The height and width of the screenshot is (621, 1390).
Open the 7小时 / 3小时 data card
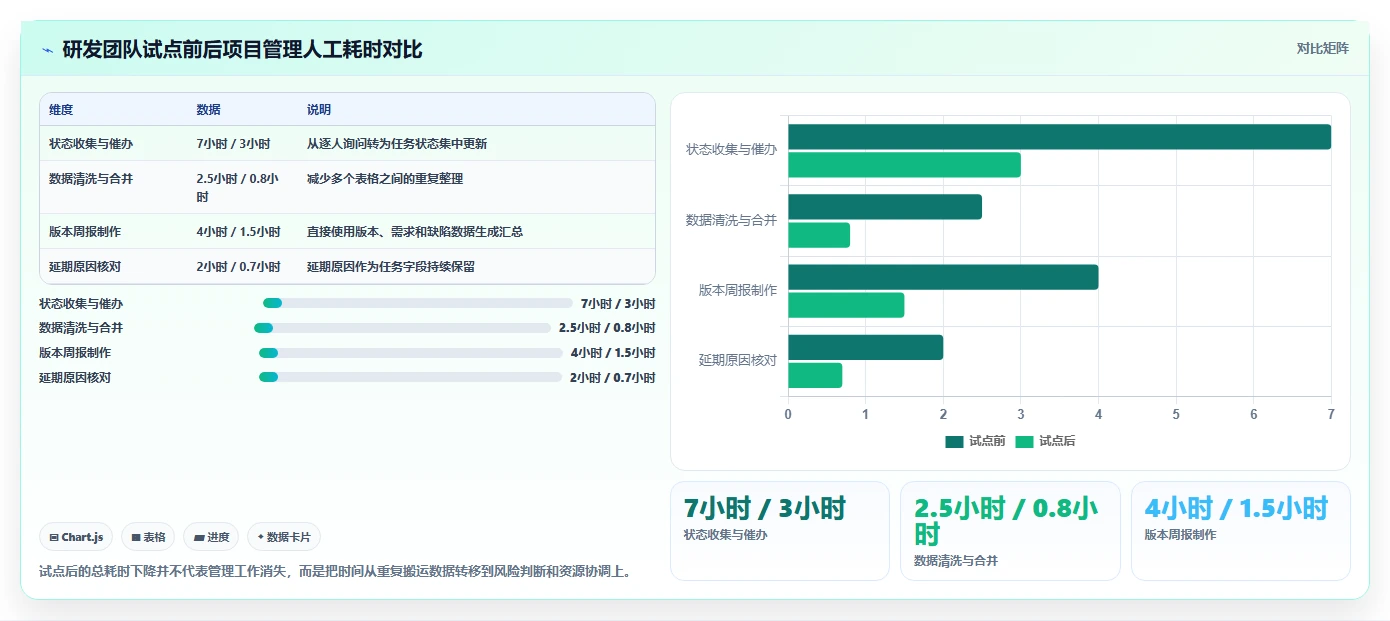(x=780, y=531)
